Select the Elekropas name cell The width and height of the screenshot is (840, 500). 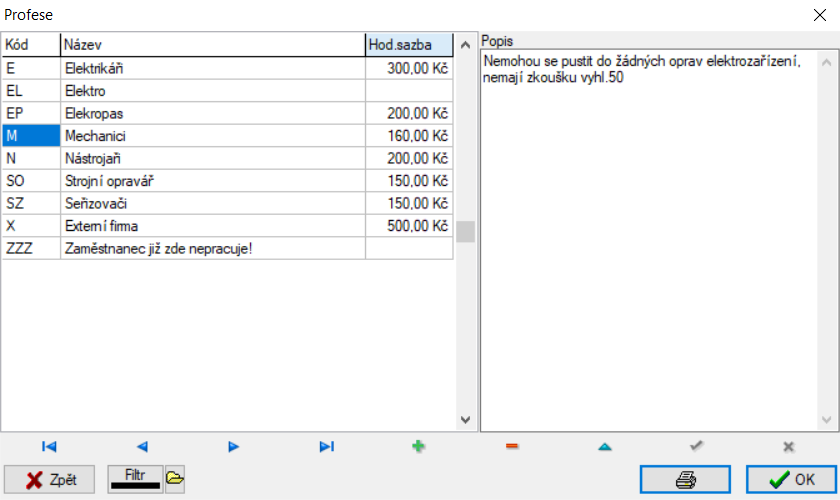click(x=213, y=113)
